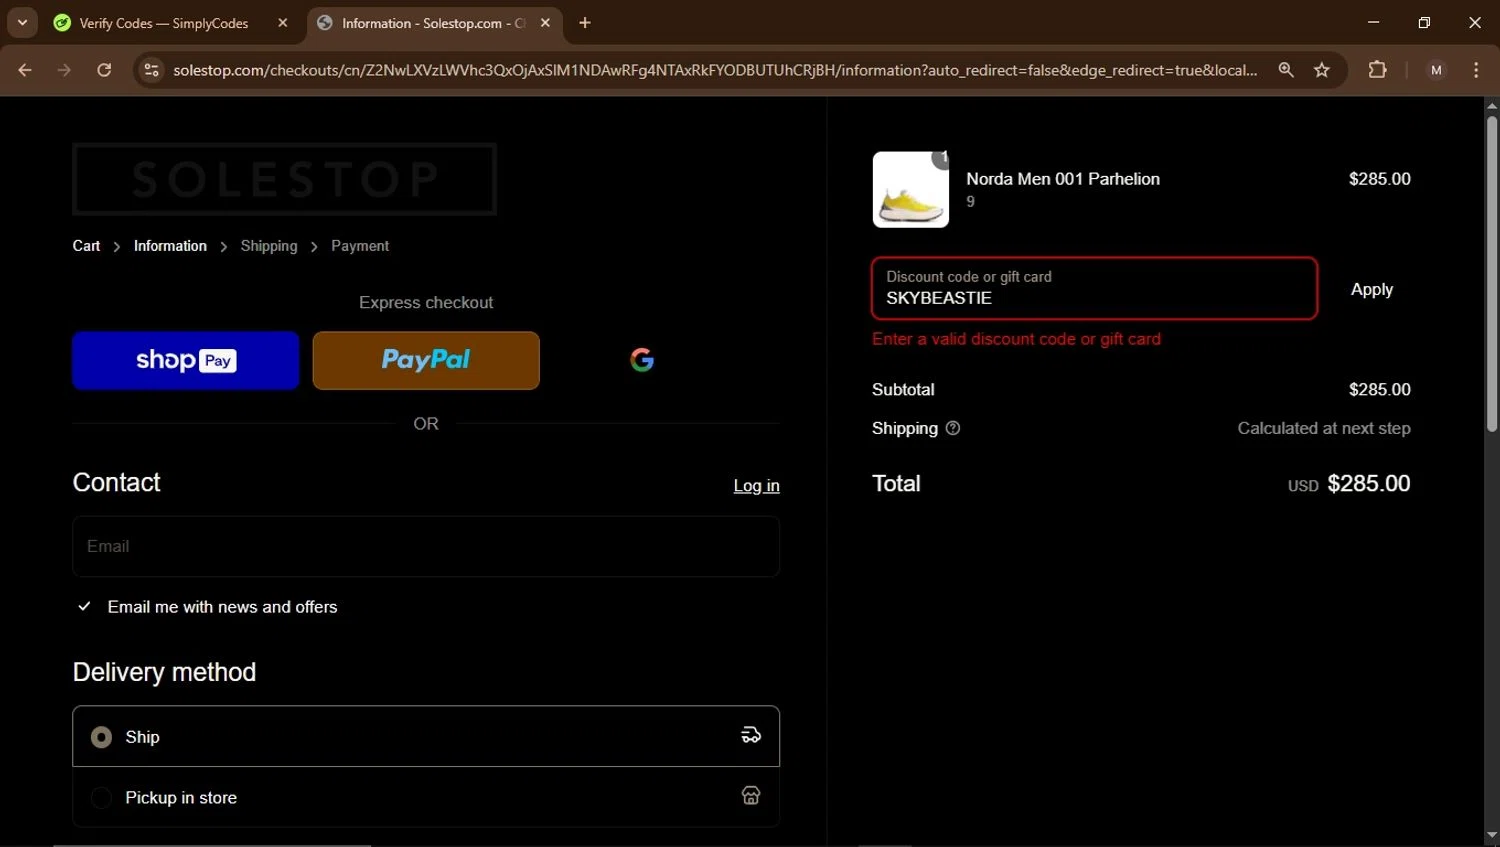Click the zoom magnifier icon in the address bar
1500x847 pixels.
point(1286,70)
